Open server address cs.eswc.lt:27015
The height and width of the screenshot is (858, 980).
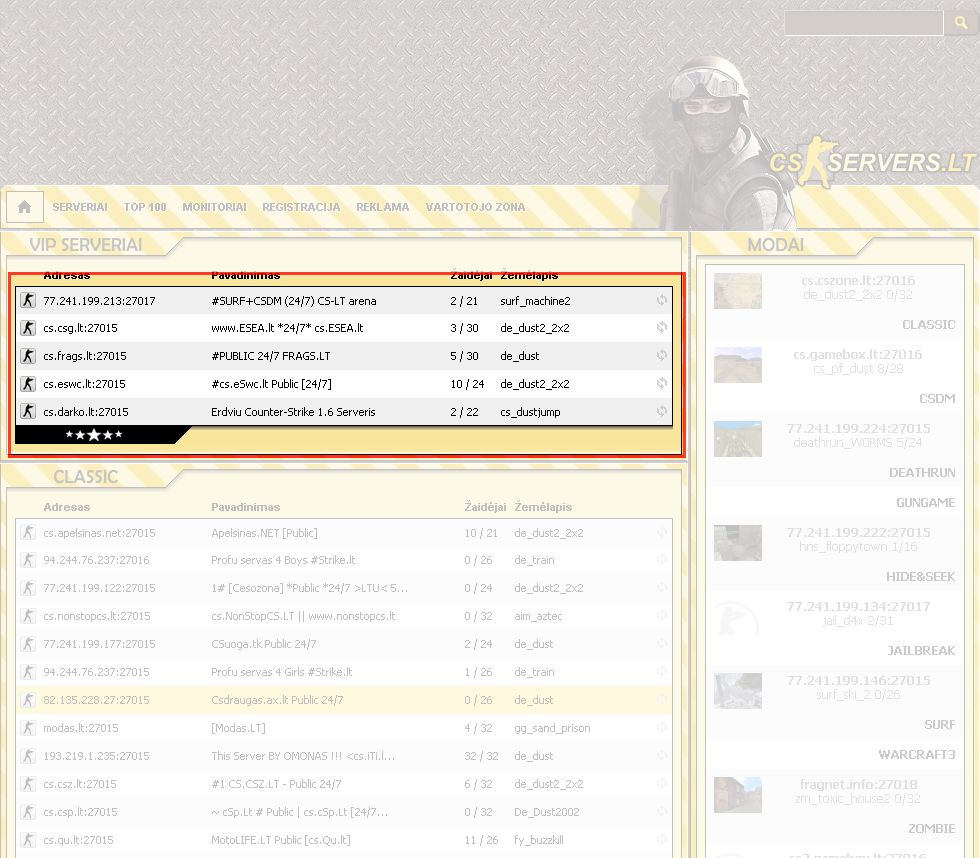coord(84,384)
